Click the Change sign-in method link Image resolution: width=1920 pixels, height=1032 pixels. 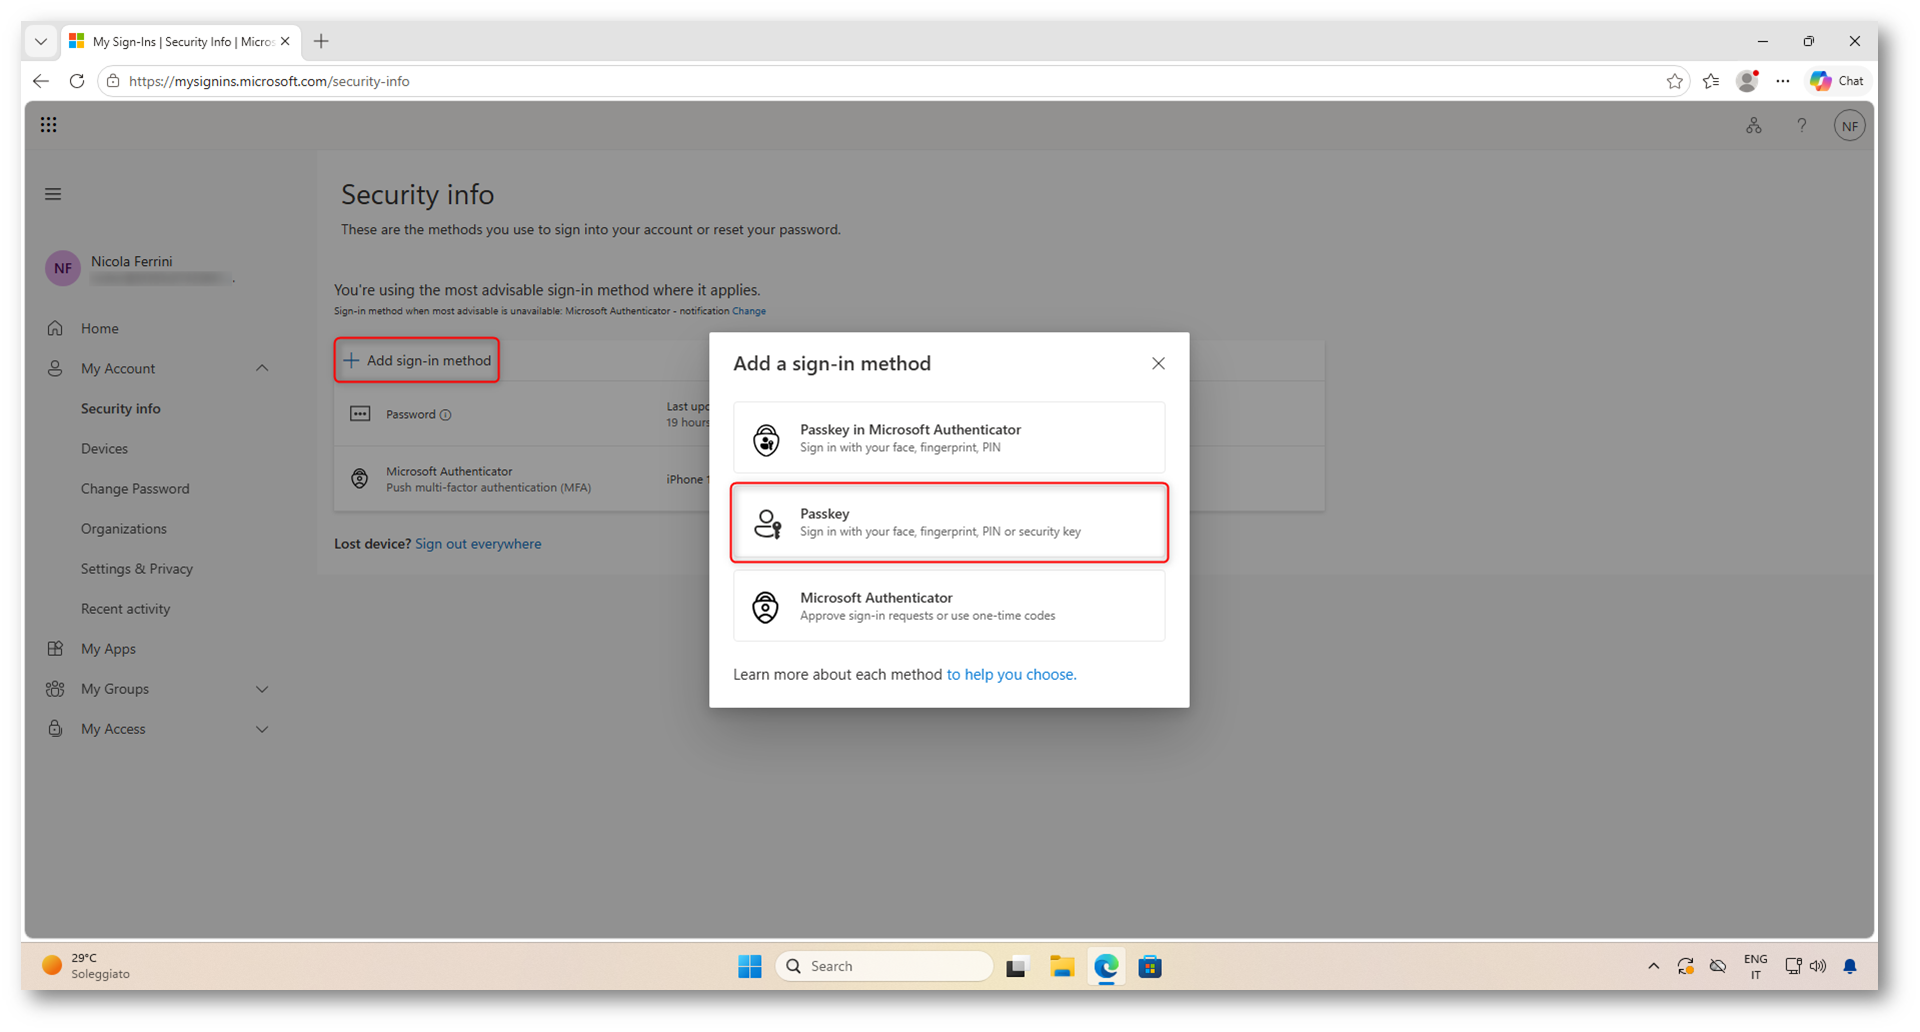(x=749, y=311)
